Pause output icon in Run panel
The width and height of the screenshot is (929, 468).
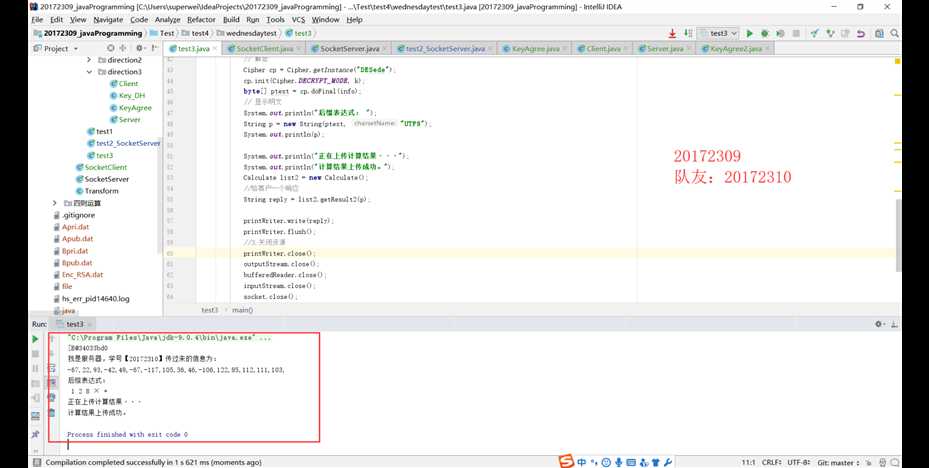coord(35,368)
